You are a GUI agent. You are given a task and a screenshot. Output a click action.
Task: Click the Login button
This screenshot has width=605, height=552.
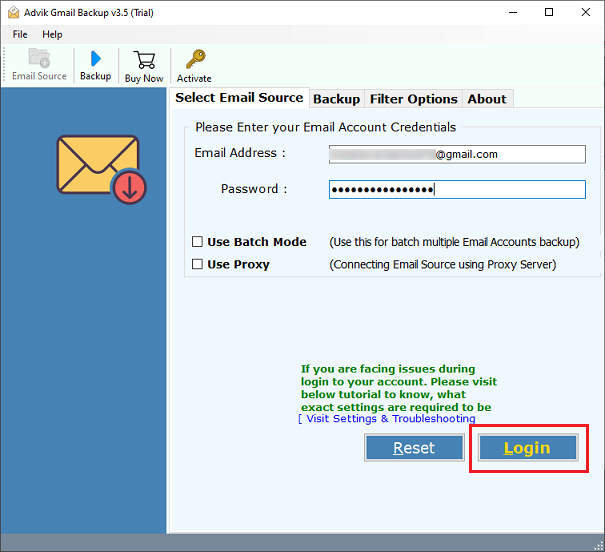coord(528,448)
